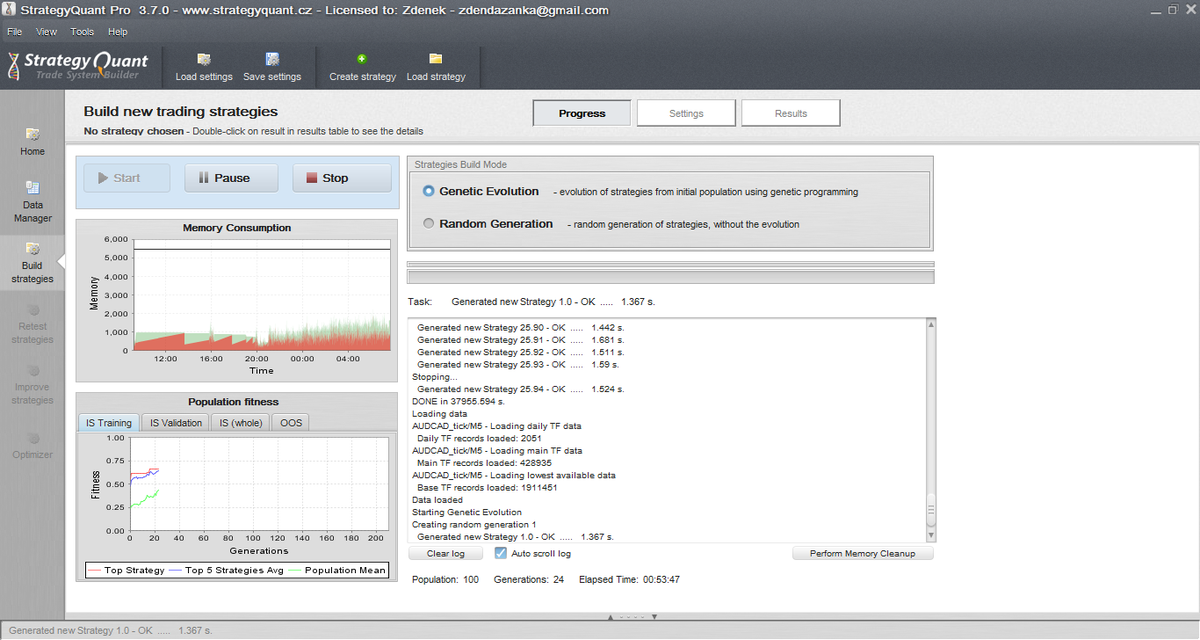This screenshot has height=640, width=1200.
Task: Select the IS Training fitness tab
Action: (x=108, y=423)
